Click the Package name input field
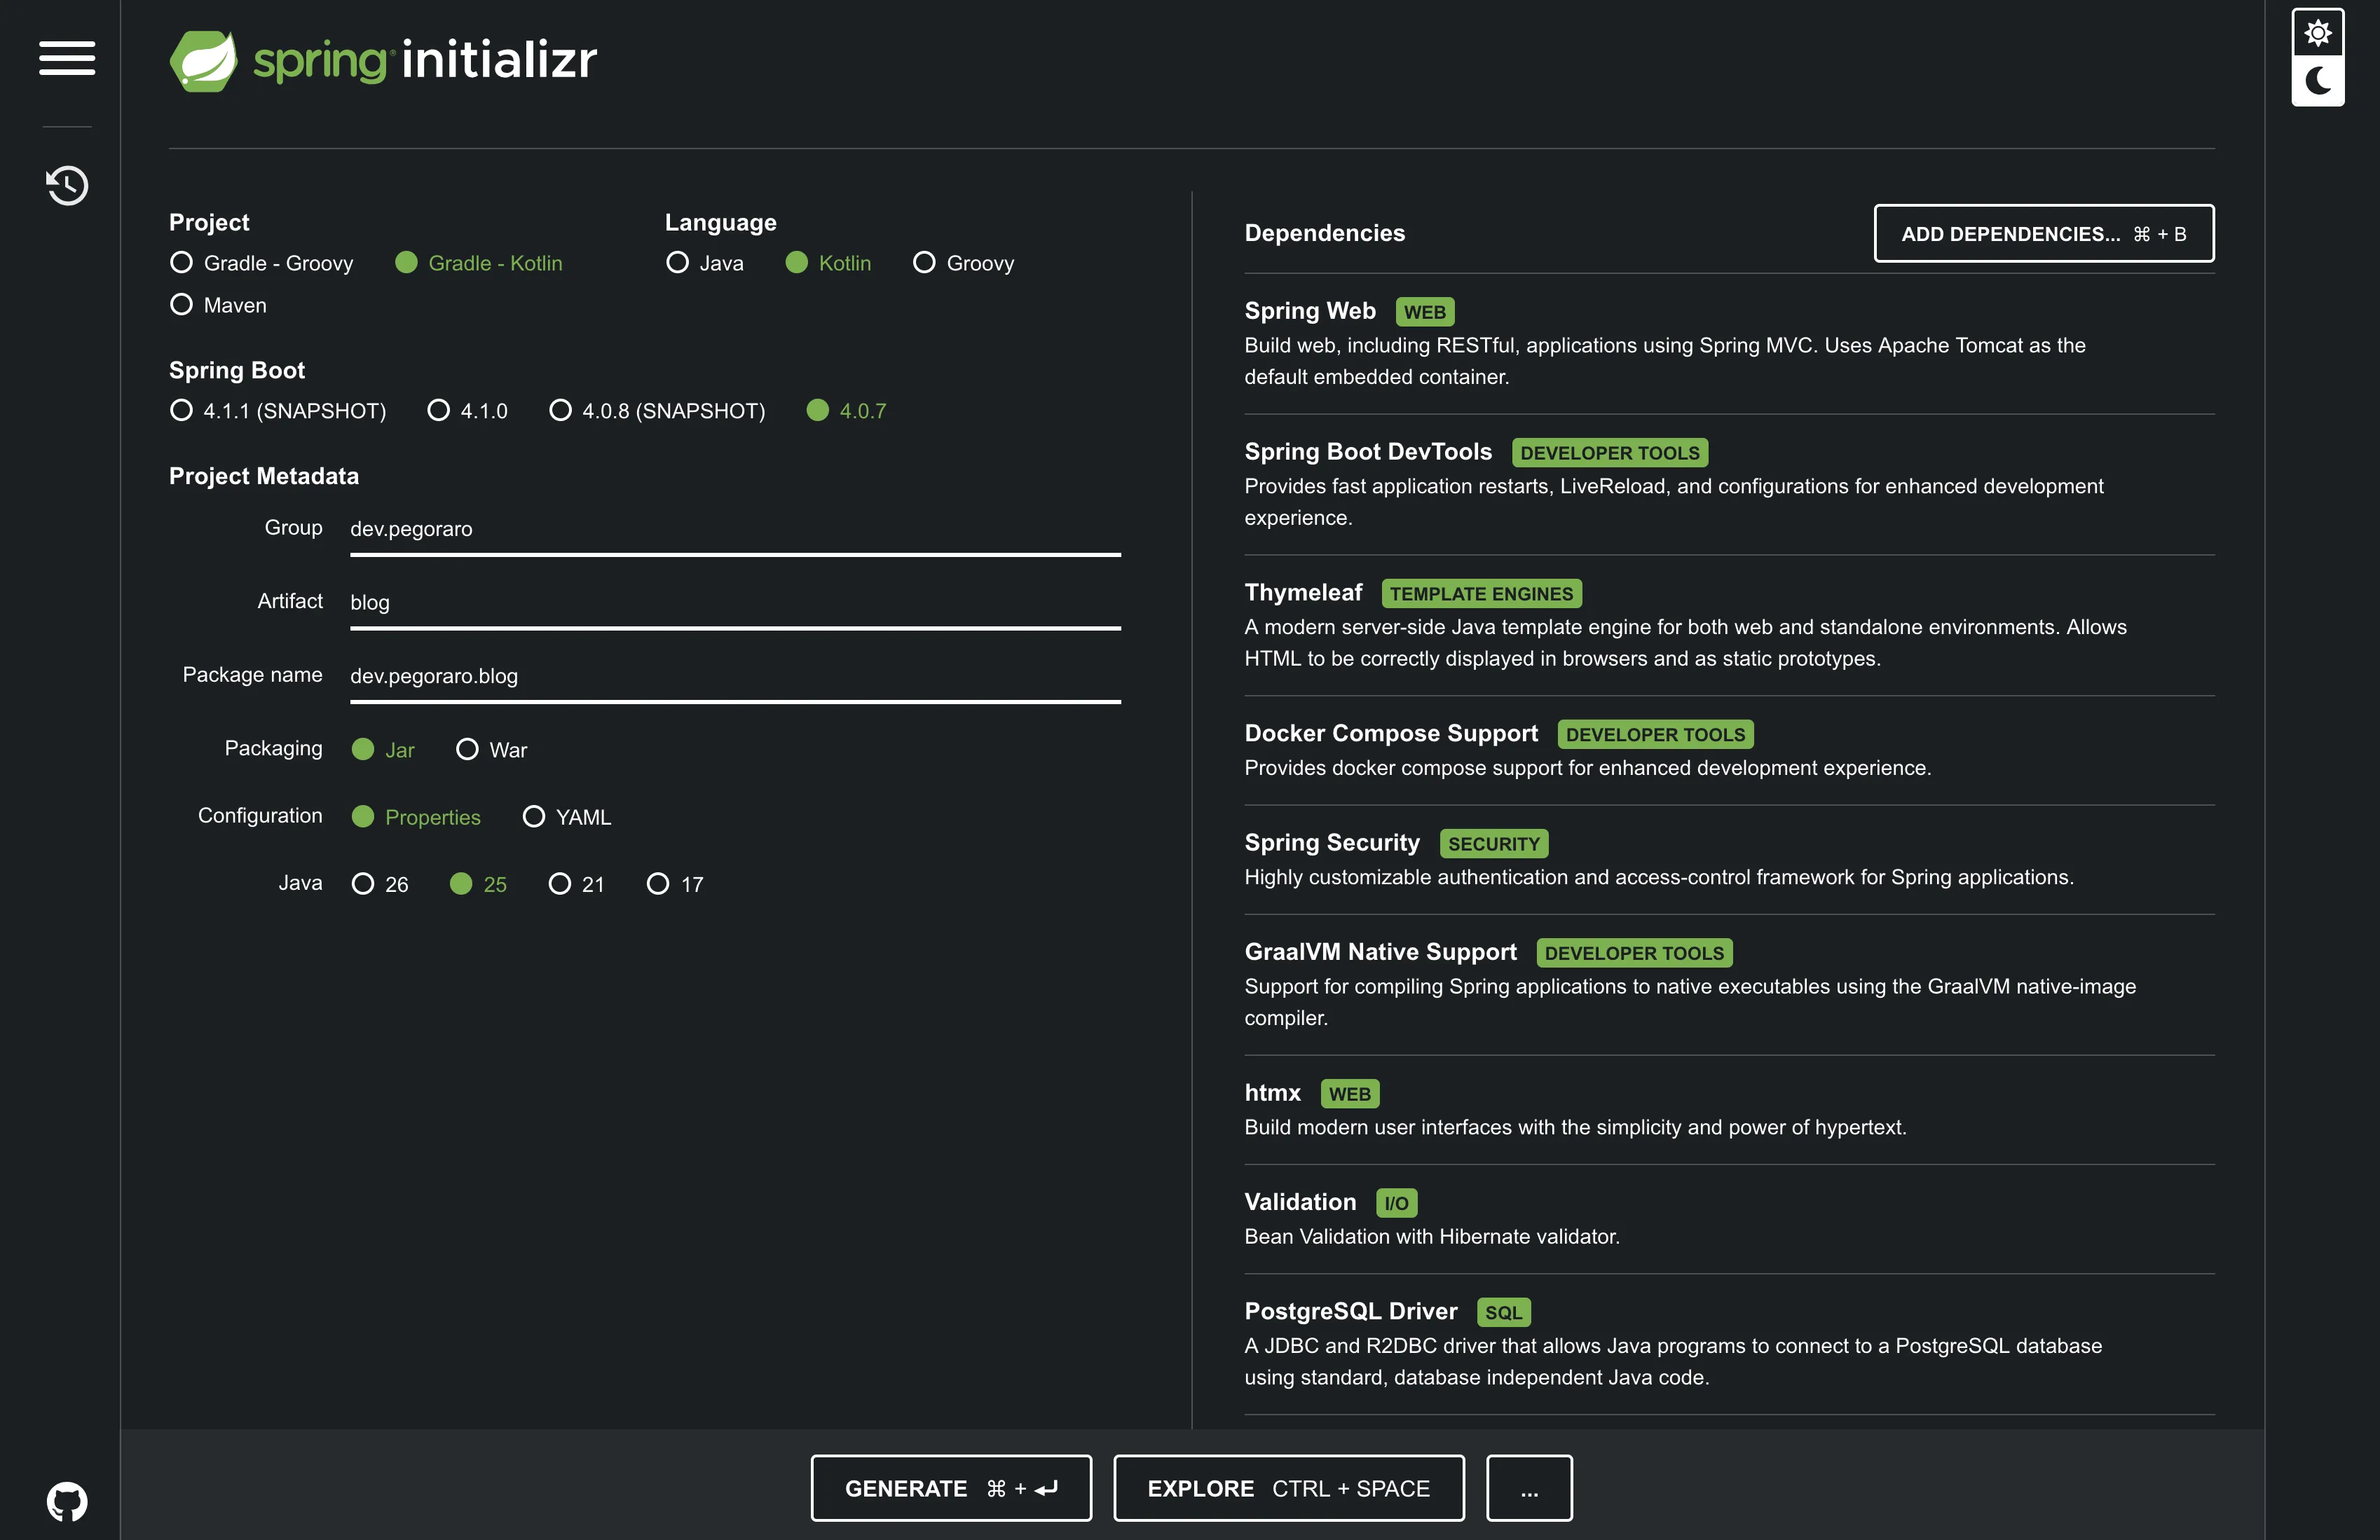2380x1540 pixels. (735, 677)
